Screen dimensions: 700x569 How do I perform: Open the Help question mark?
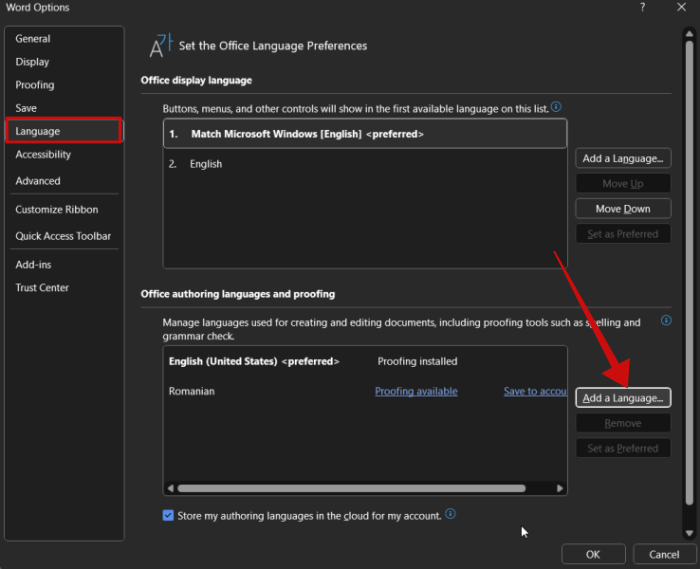click(642, 8)
